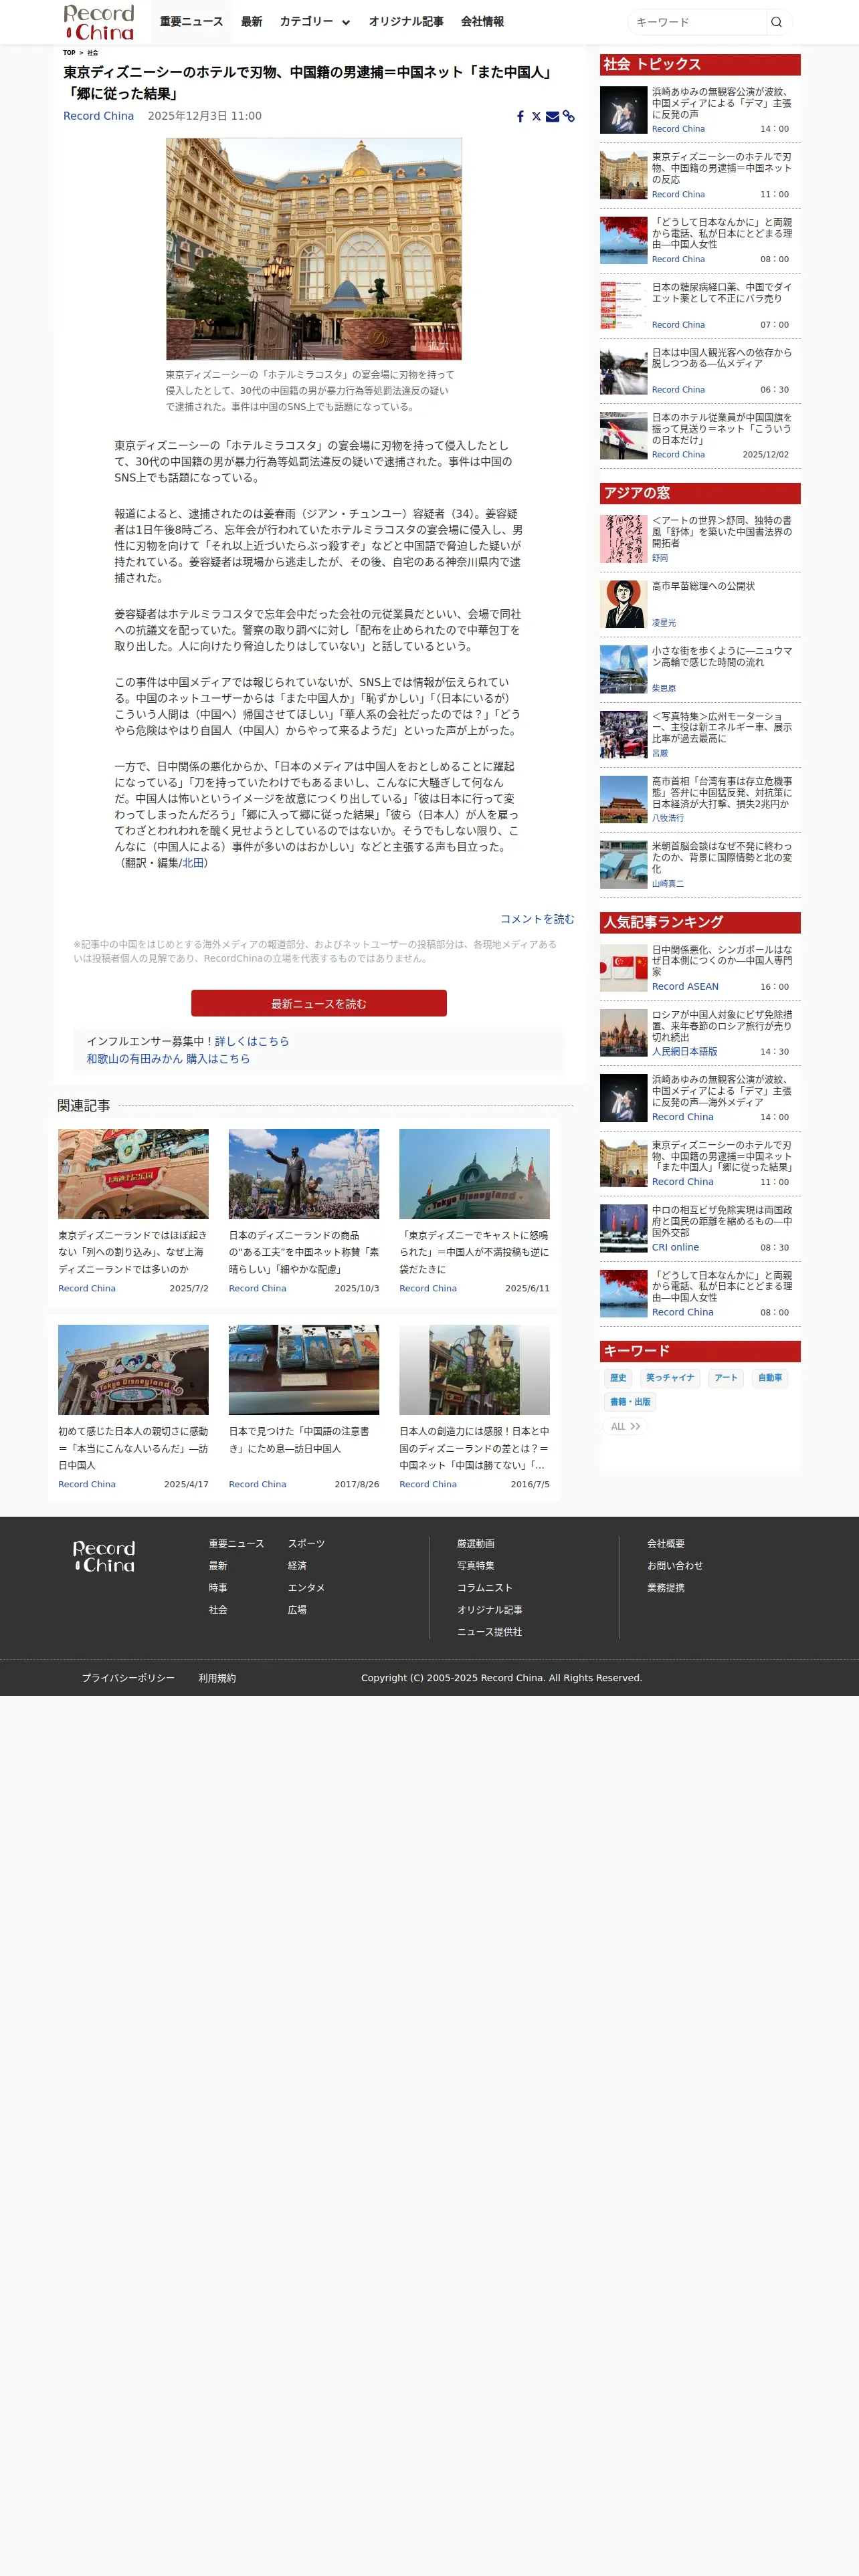Open related article 日本のディズニーランドの商品
The image size is (859, 2576).
(x=304, y=1252)
